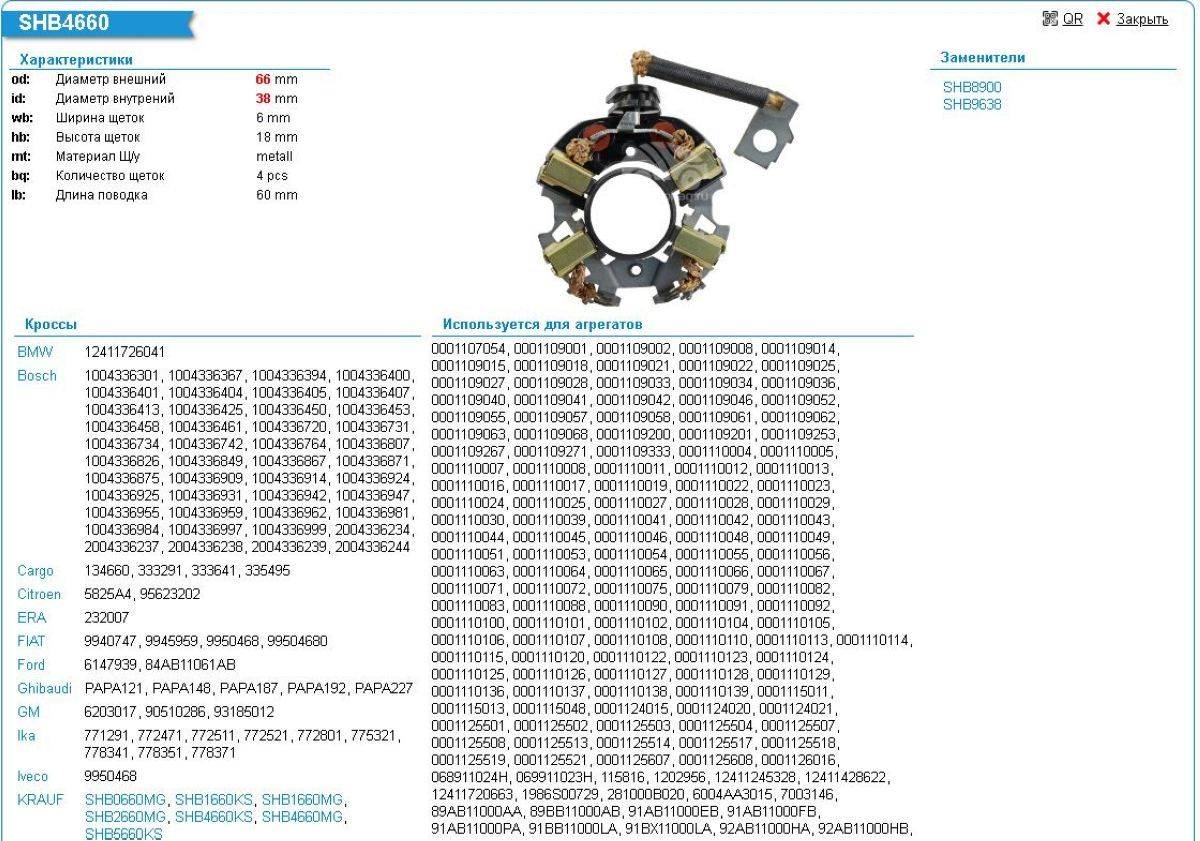Click the Закрыть link

pos(1142,20)
